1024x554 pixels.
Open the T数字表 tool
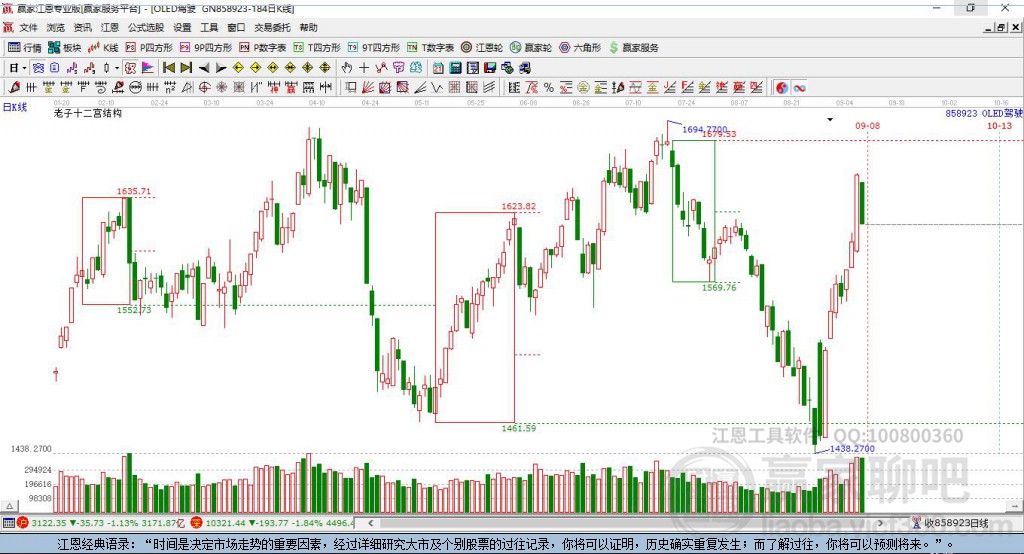coord(430,48)
